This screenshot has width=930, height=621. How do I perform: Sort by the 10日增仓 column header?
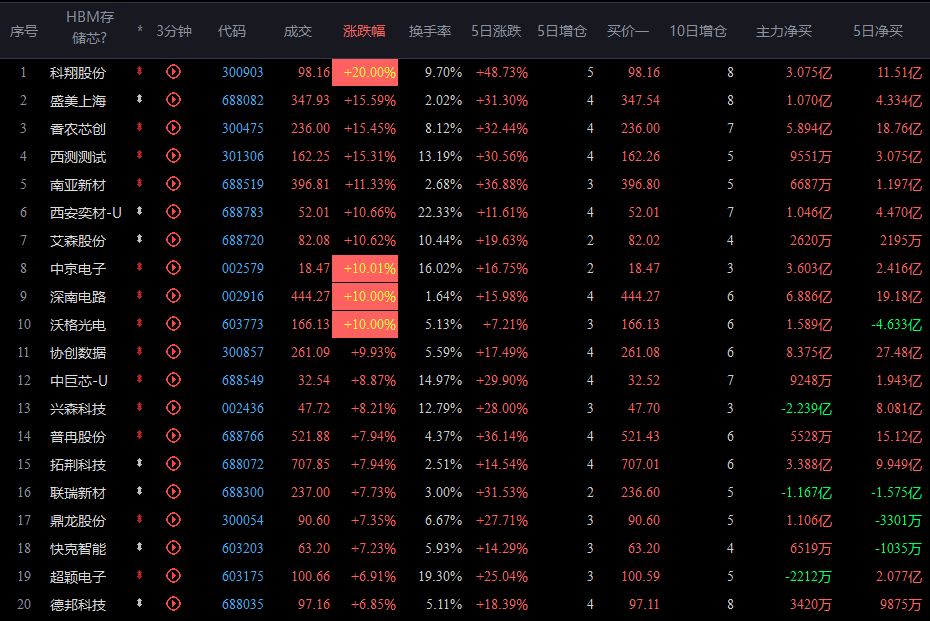(x=698, y=31)
